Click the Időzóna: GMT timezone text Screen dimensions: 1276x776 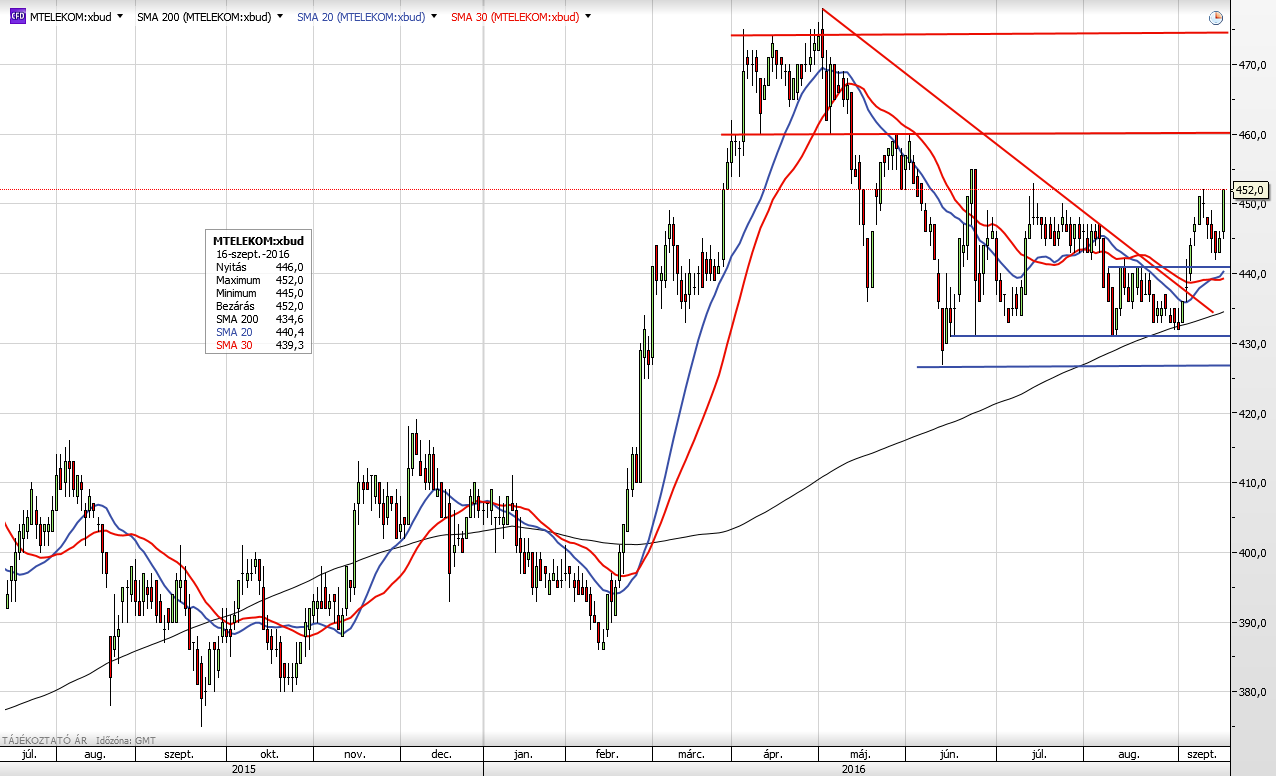coord(125,741)
